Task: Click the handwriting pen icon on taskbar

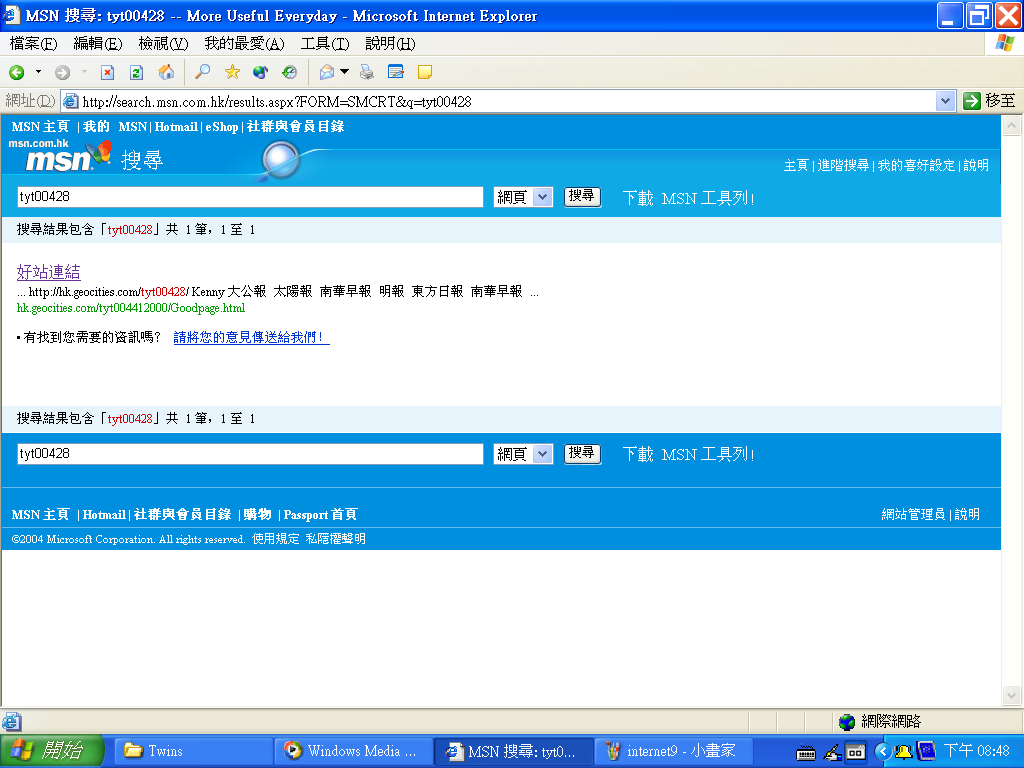Action: [x=833, y=753]
